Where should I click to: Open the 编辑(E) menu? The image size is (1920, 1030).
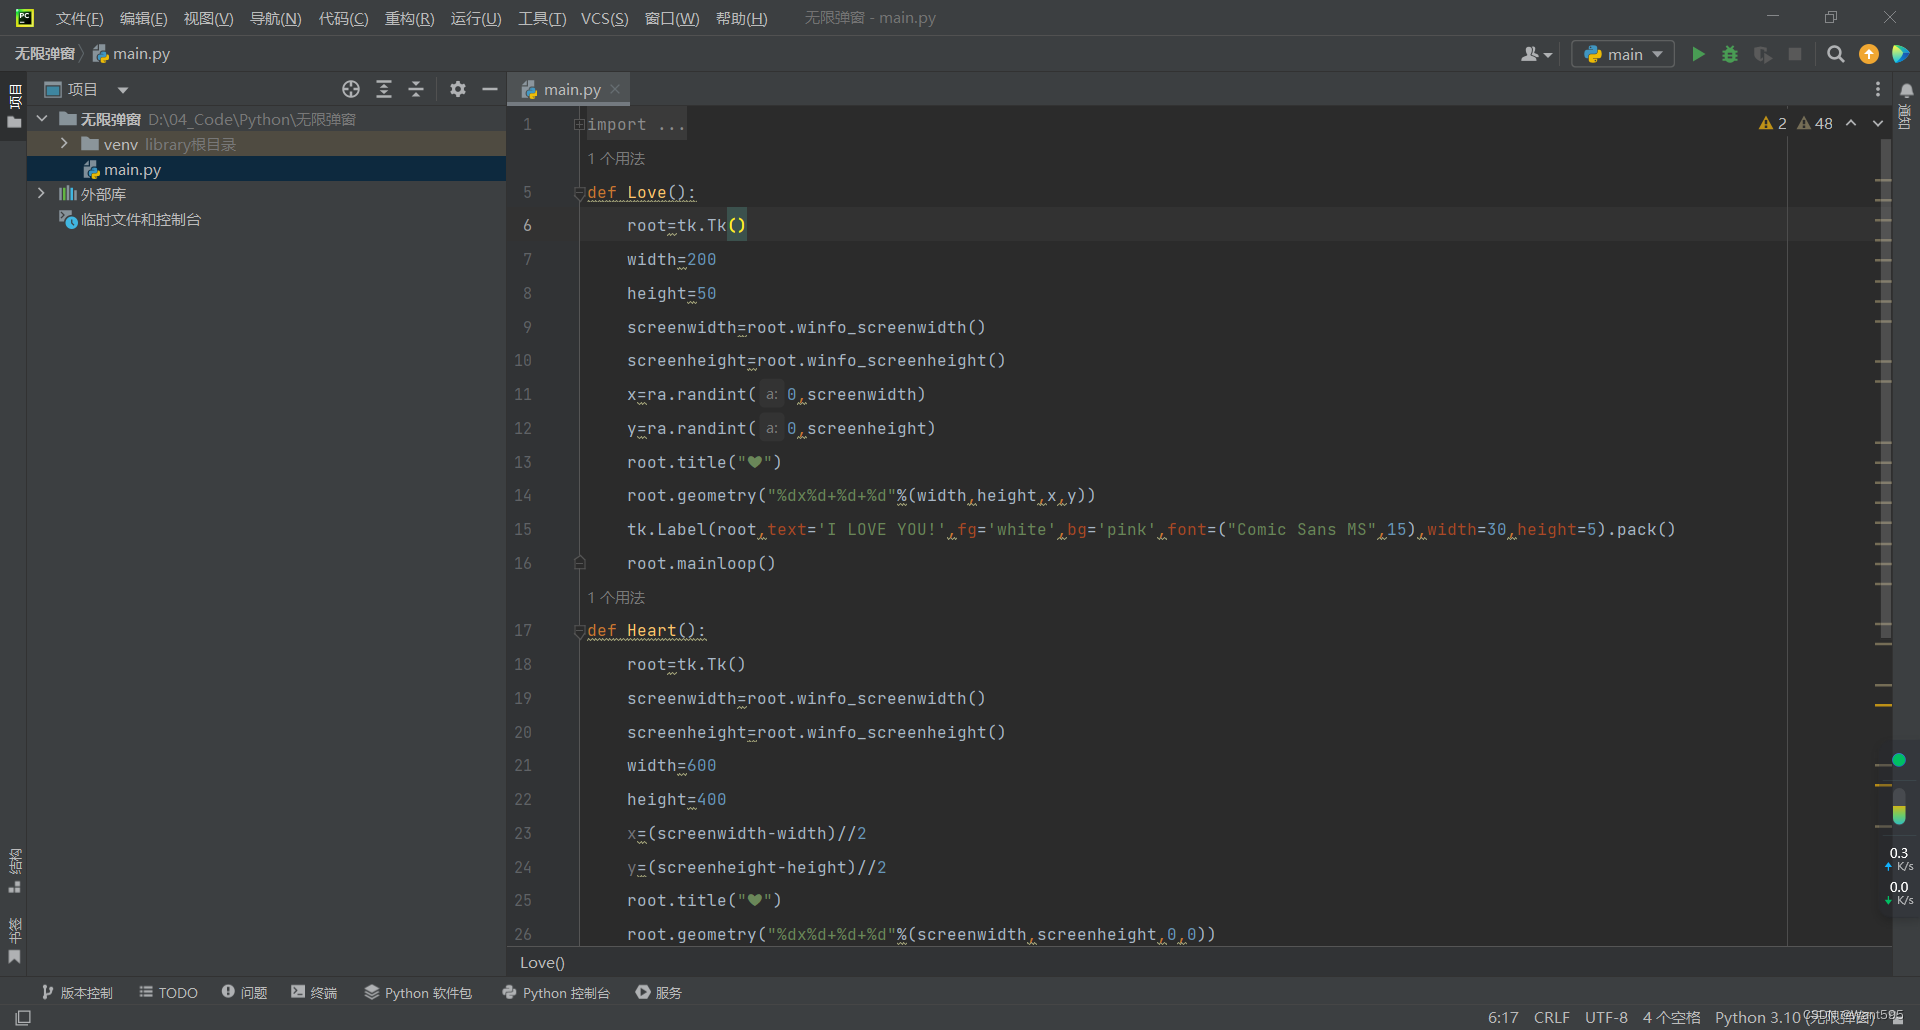(x=143, y=18)
